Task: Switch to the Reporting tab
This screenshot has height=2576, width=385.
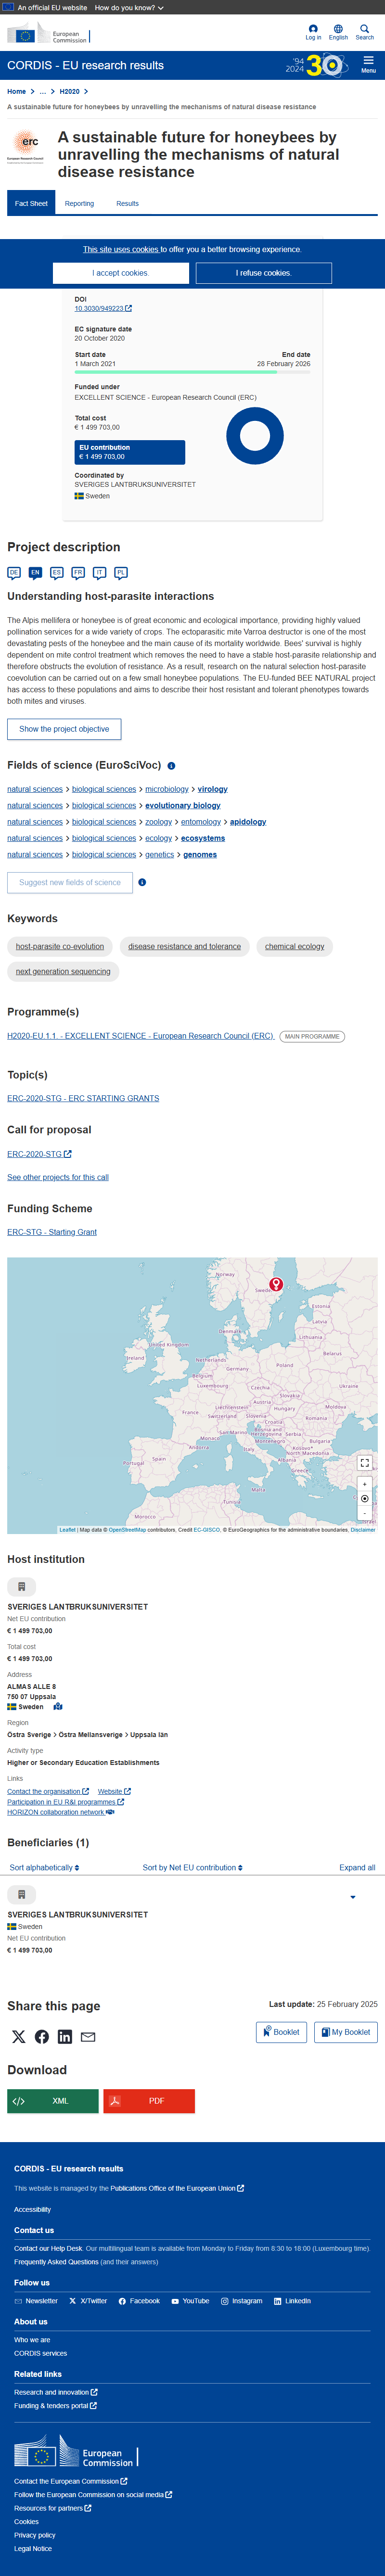Action: [x=79, y=203]
